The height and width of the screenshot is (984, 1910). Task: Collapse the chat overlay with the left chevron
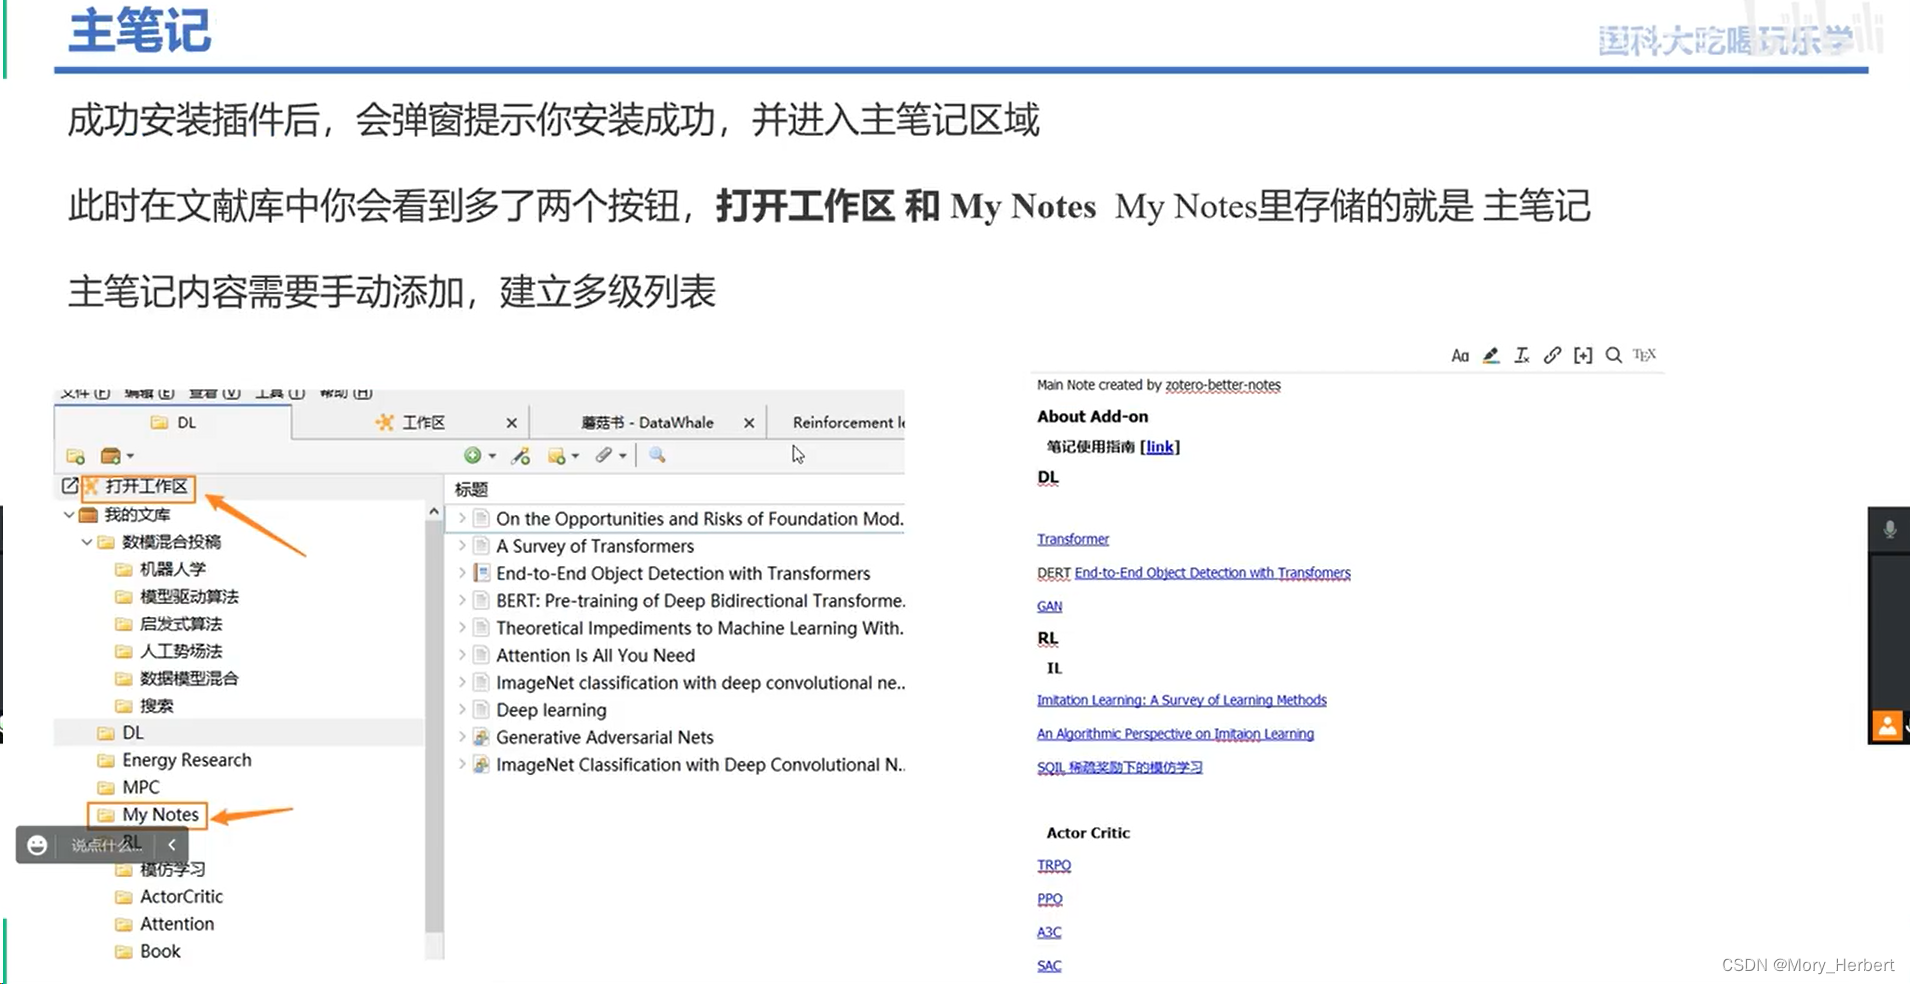coord(172,845)
